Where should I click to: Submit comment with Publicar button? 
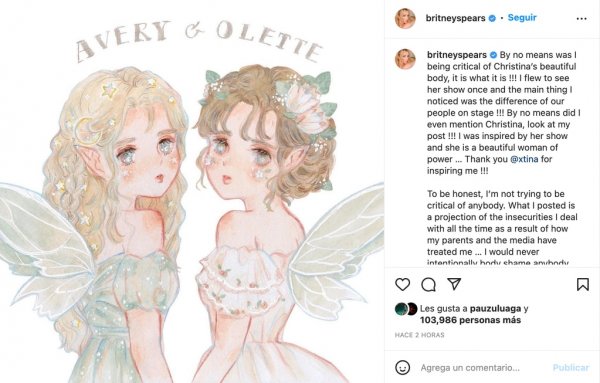pyautogui.click(x=571, y=368)
